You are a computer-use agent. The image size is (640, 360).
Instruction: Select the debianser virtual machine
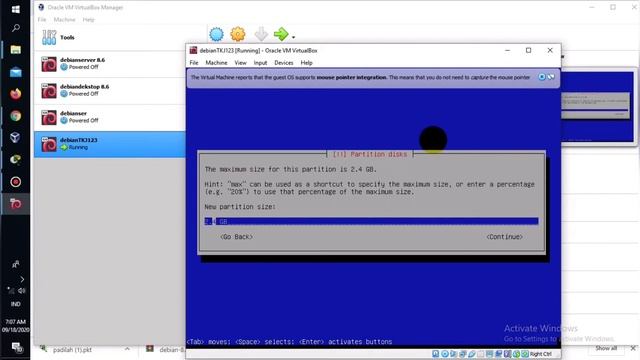(x=109, y=117)
